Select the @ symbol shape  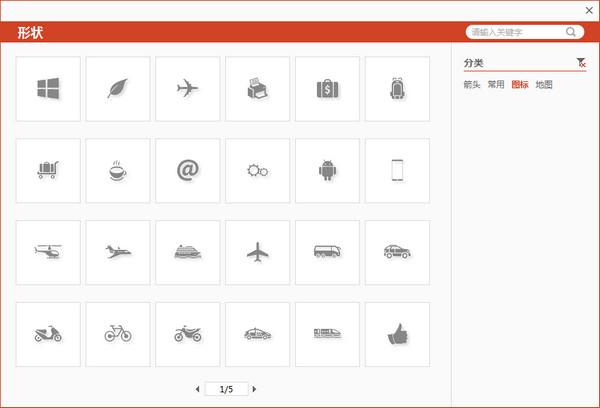187,171
